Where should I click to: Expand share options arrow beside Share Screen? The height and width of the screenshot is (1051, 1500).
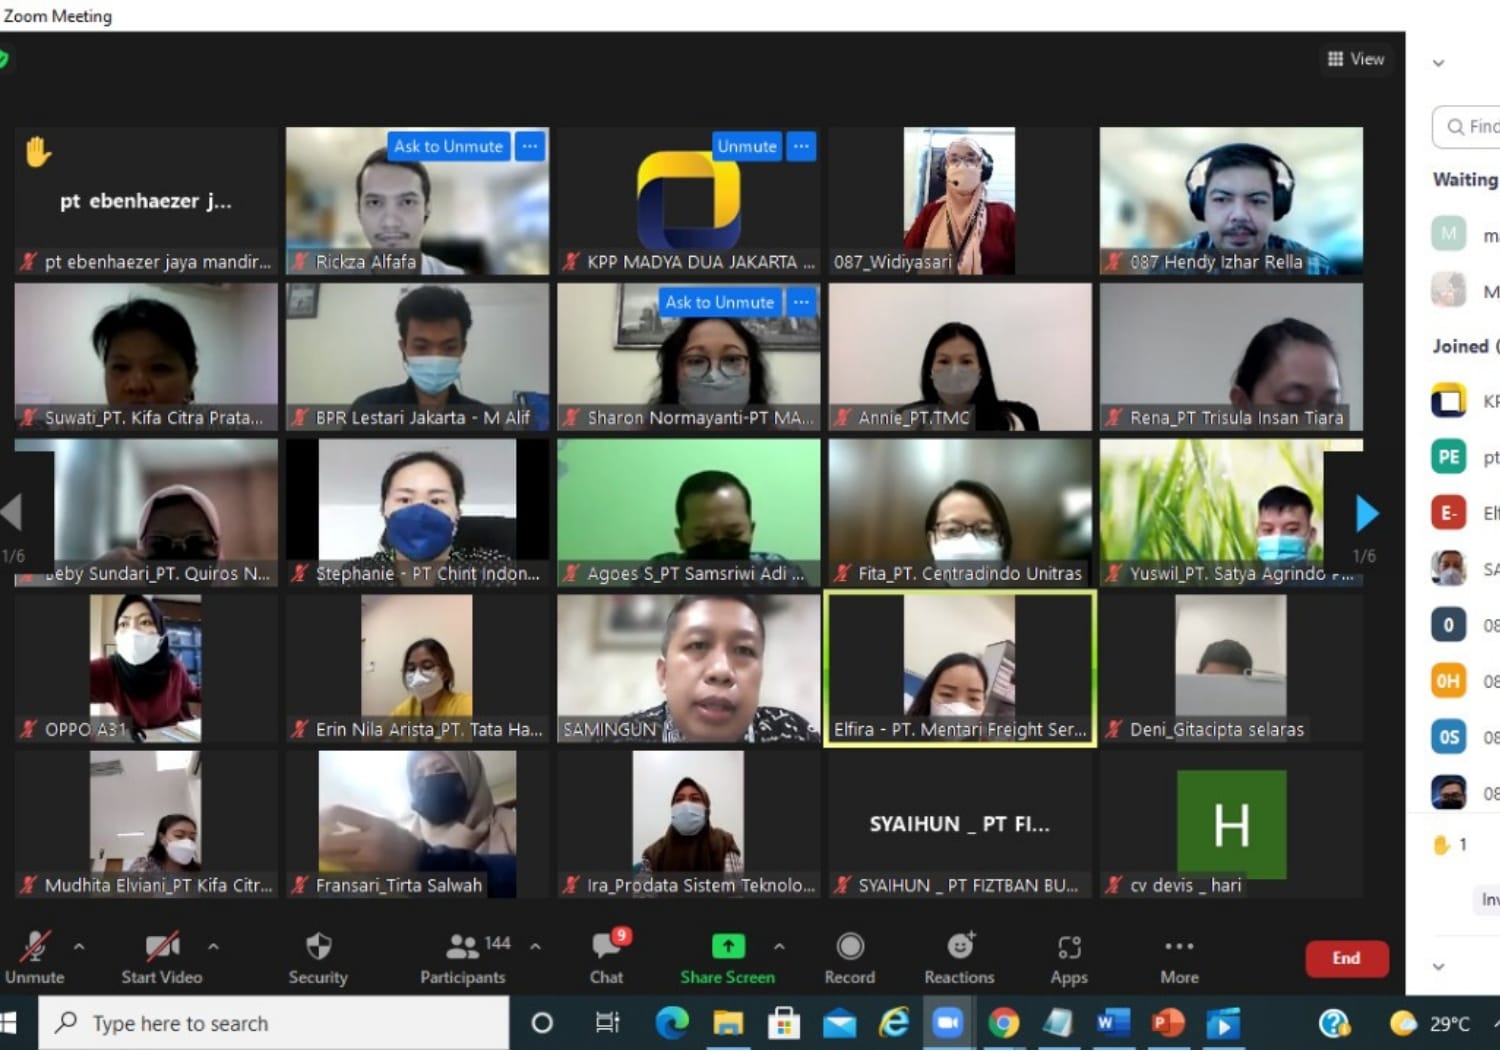coord(779,946)
